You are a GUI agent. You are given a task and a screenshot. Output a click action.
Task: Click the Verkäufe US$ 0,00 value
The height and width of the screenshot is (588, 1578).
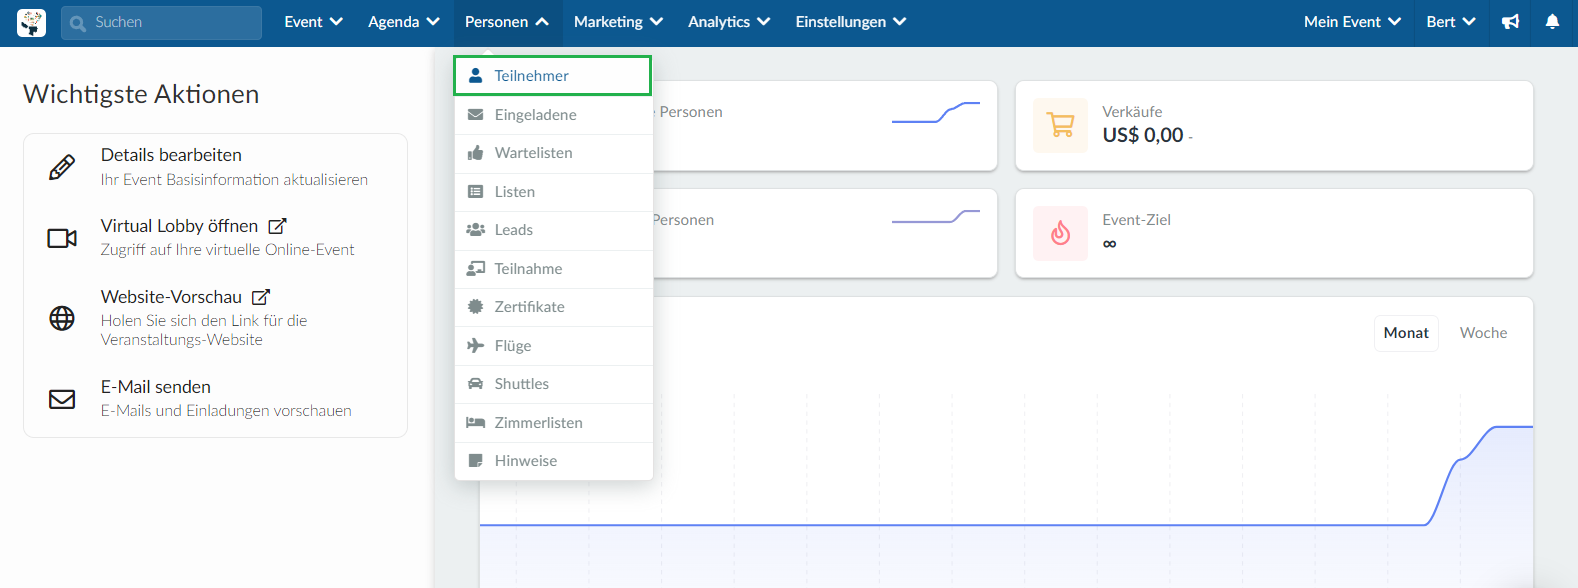(1143, 135)
